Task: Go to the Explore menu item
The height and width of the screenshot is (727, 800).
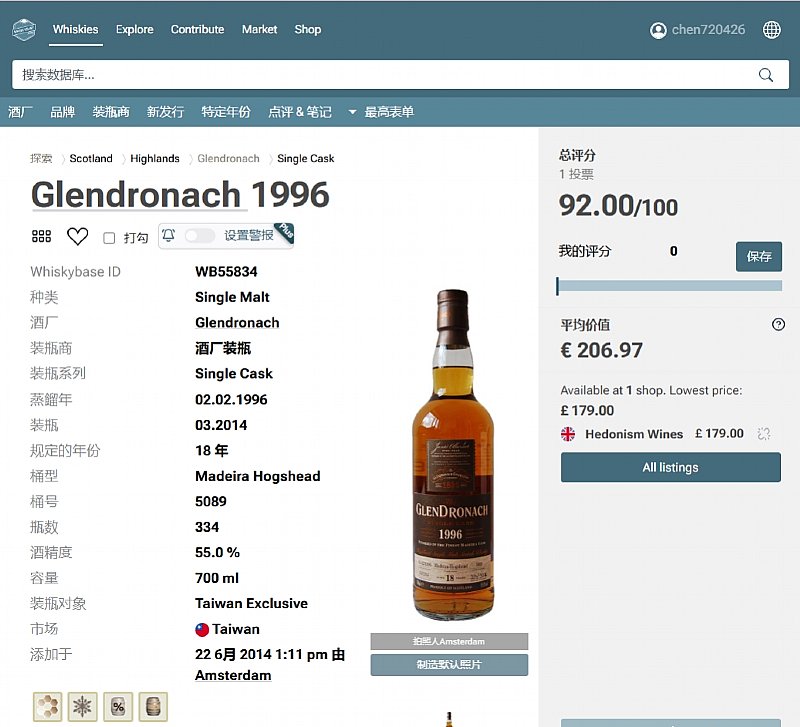Action: click(134, 30)
